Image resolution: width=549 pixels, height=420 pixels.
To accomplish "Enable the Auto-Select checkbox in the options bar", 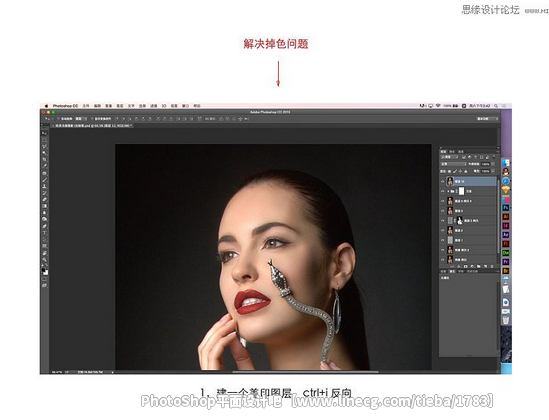I will point(58,119).
